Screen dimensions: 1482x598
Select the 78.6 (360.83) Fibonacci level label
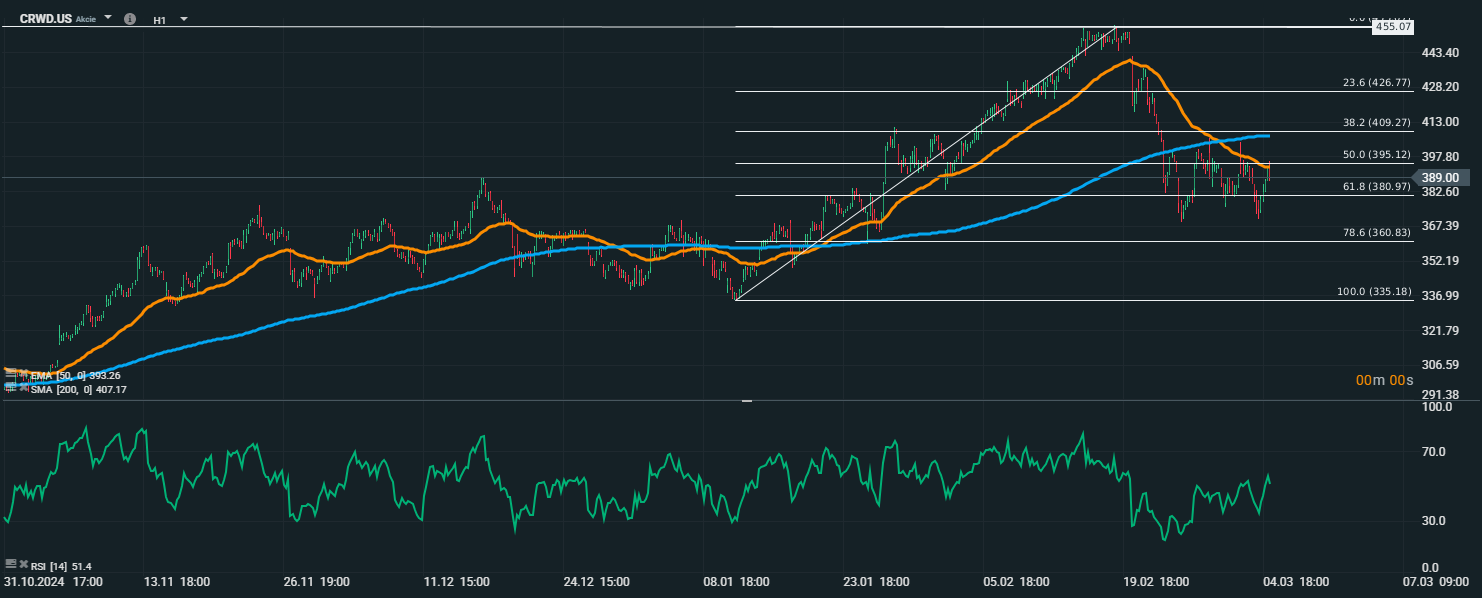pos(1376,232)
